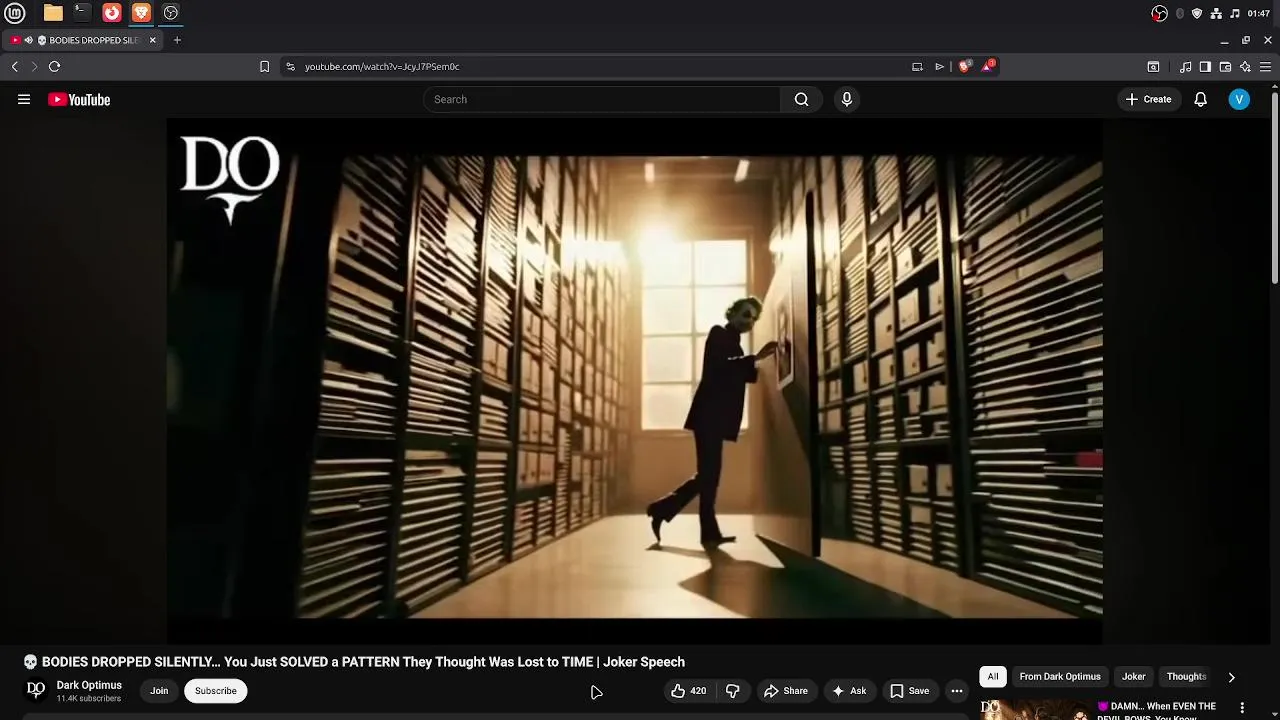1280x720 pixels.
Task: Open the Leo AI assistant icon
Action: [1245, 67]
